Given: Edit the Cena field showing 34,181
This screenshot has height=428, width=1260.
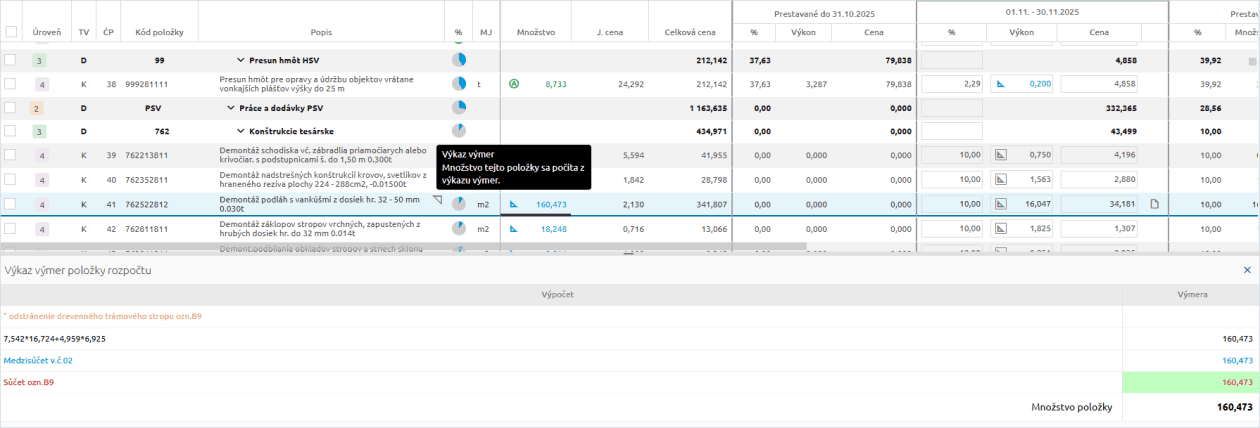Looking at the screenshot, I should tap(1100, 204).
